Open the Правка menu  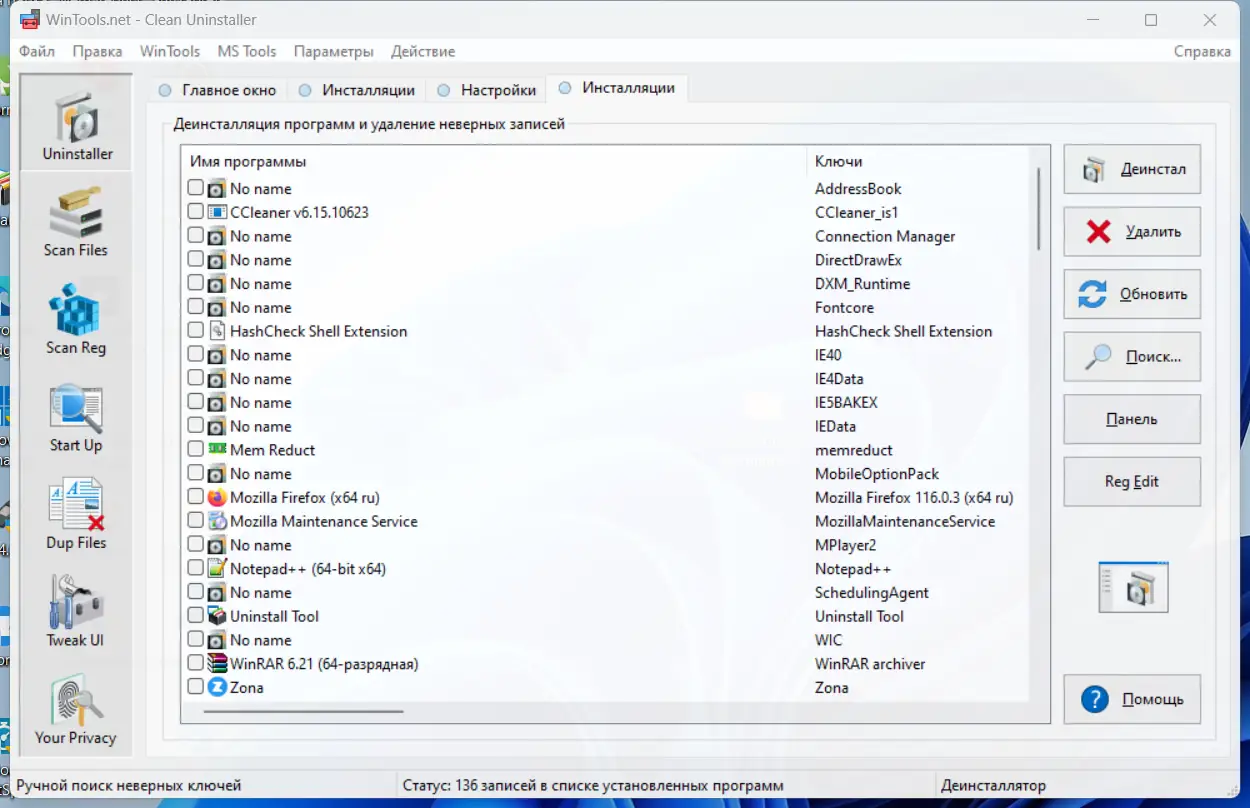97,51
